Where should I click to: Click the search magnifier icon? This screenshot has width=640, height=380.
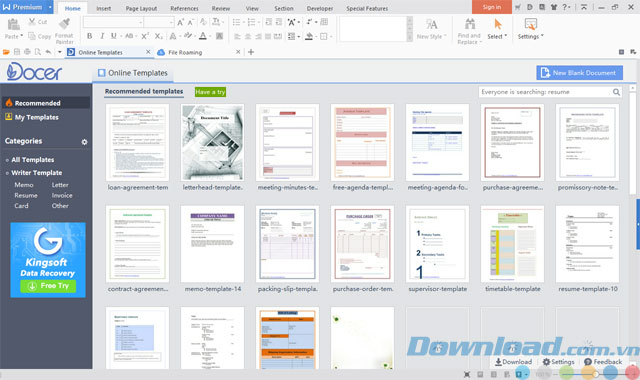pos(616,92)
